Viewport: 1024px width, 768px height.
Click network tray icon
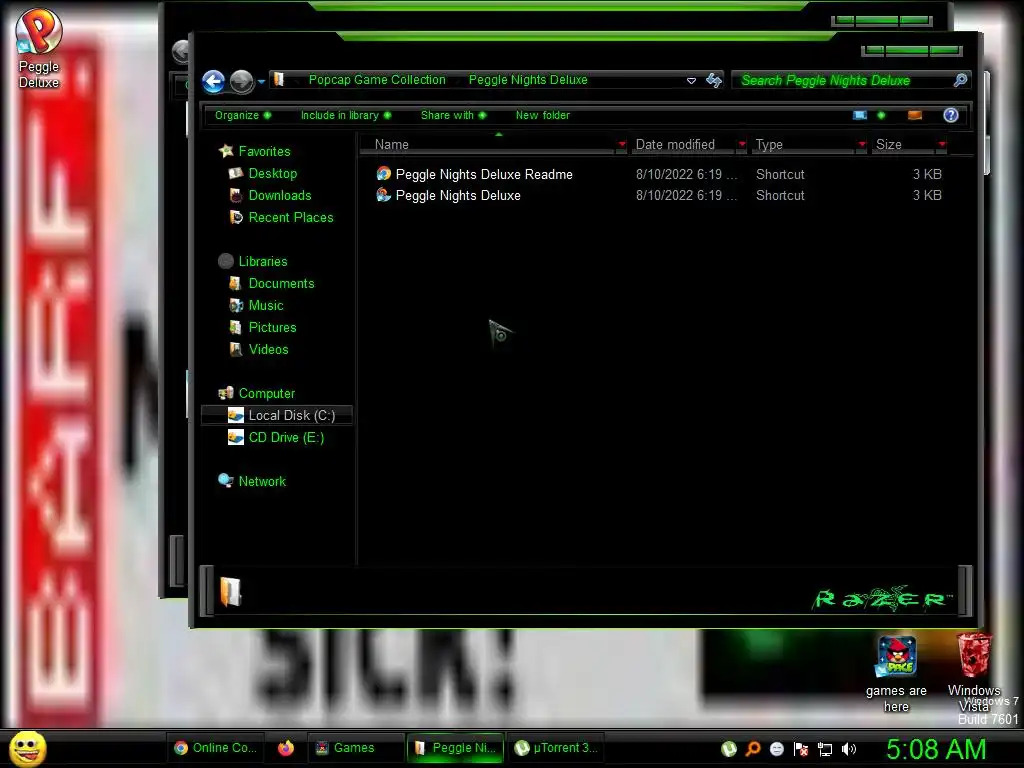pos(825,749)
